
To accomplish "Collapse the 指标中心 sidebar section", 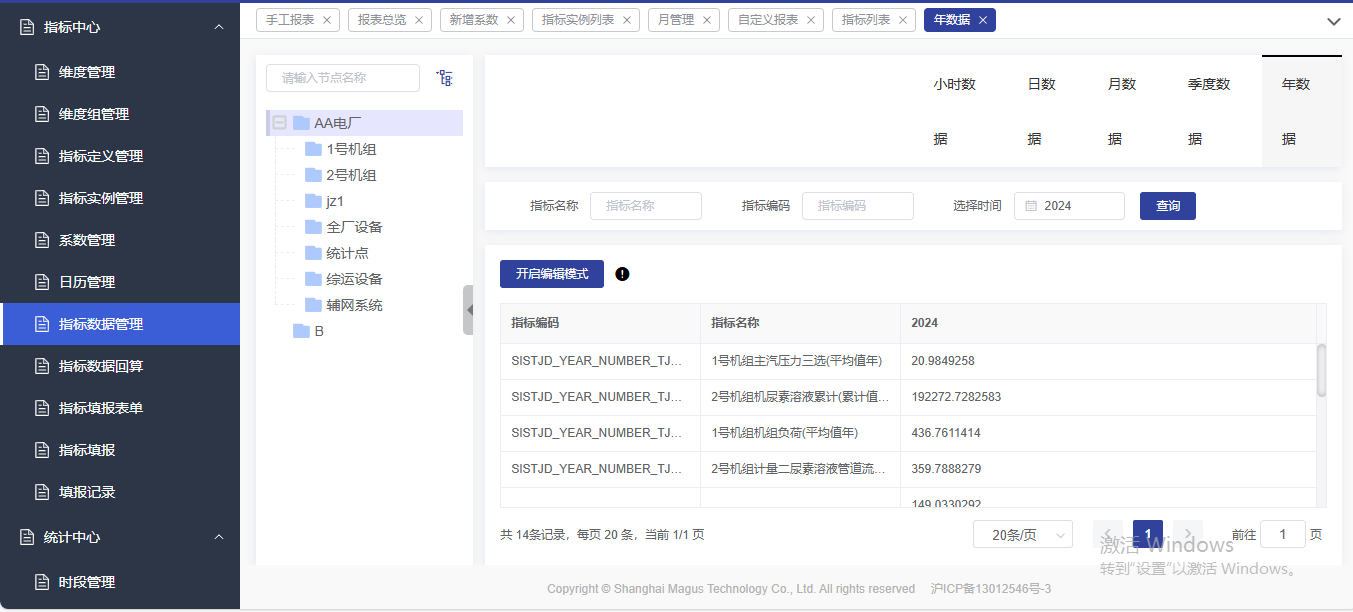I will click(219, 27).
